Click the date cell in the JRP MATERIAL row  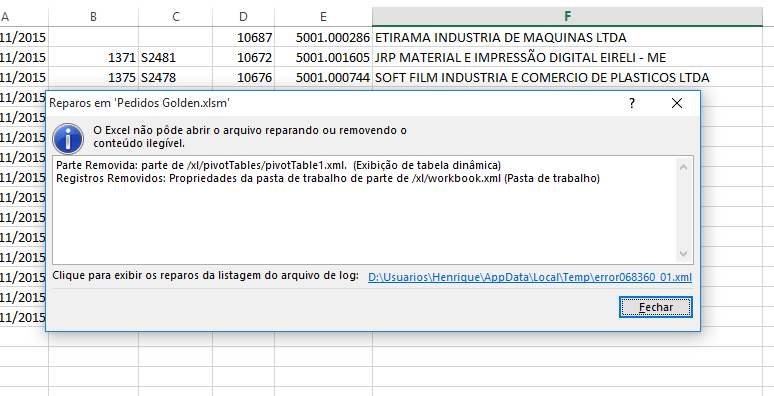[x=24, y=57]
